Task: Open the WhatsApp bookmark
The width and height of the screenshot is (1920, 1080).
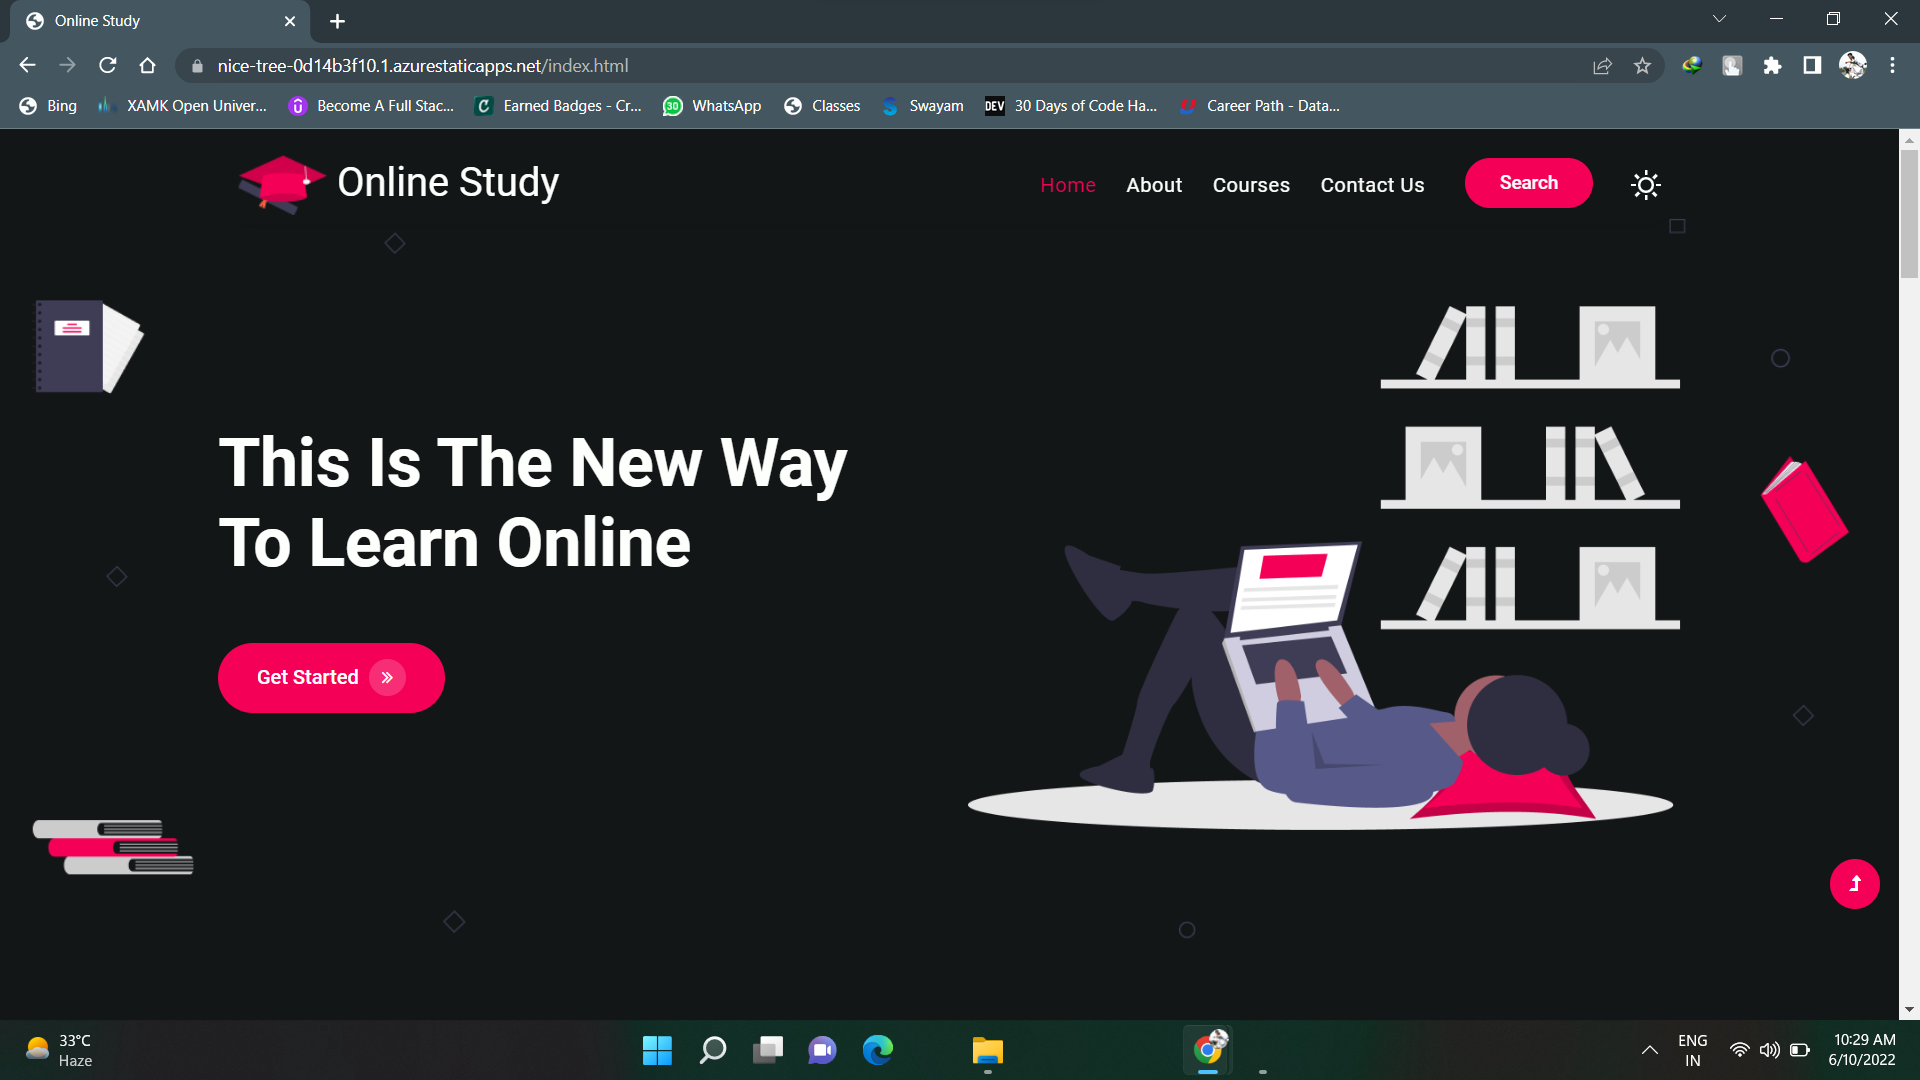Action: [712, 106]
